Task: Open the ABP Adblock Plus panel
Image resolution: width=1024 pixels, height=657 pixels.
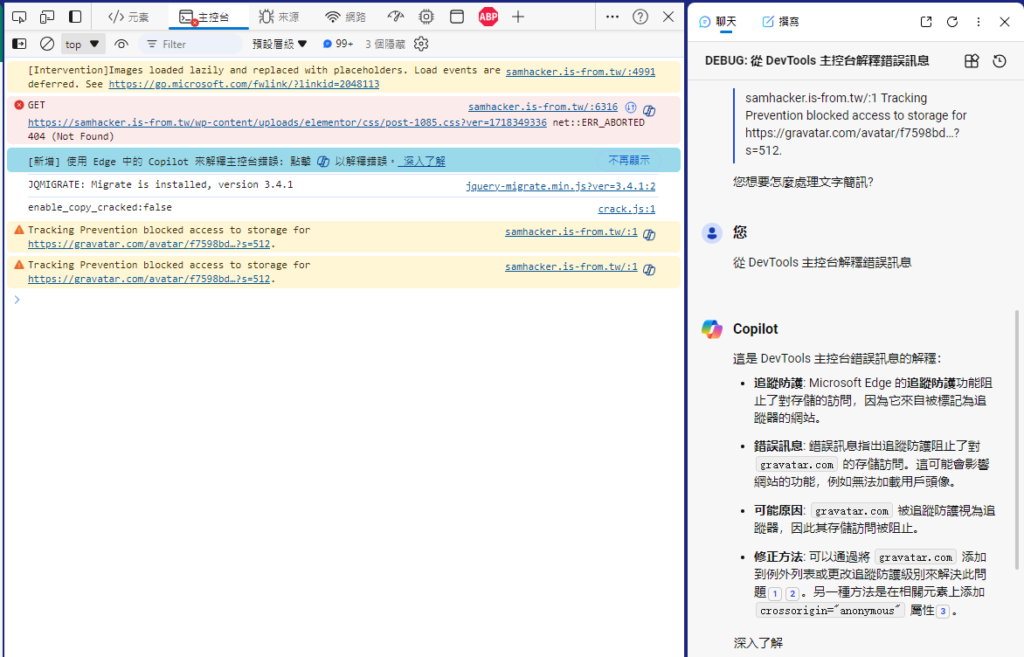Action: coord(488,17)
